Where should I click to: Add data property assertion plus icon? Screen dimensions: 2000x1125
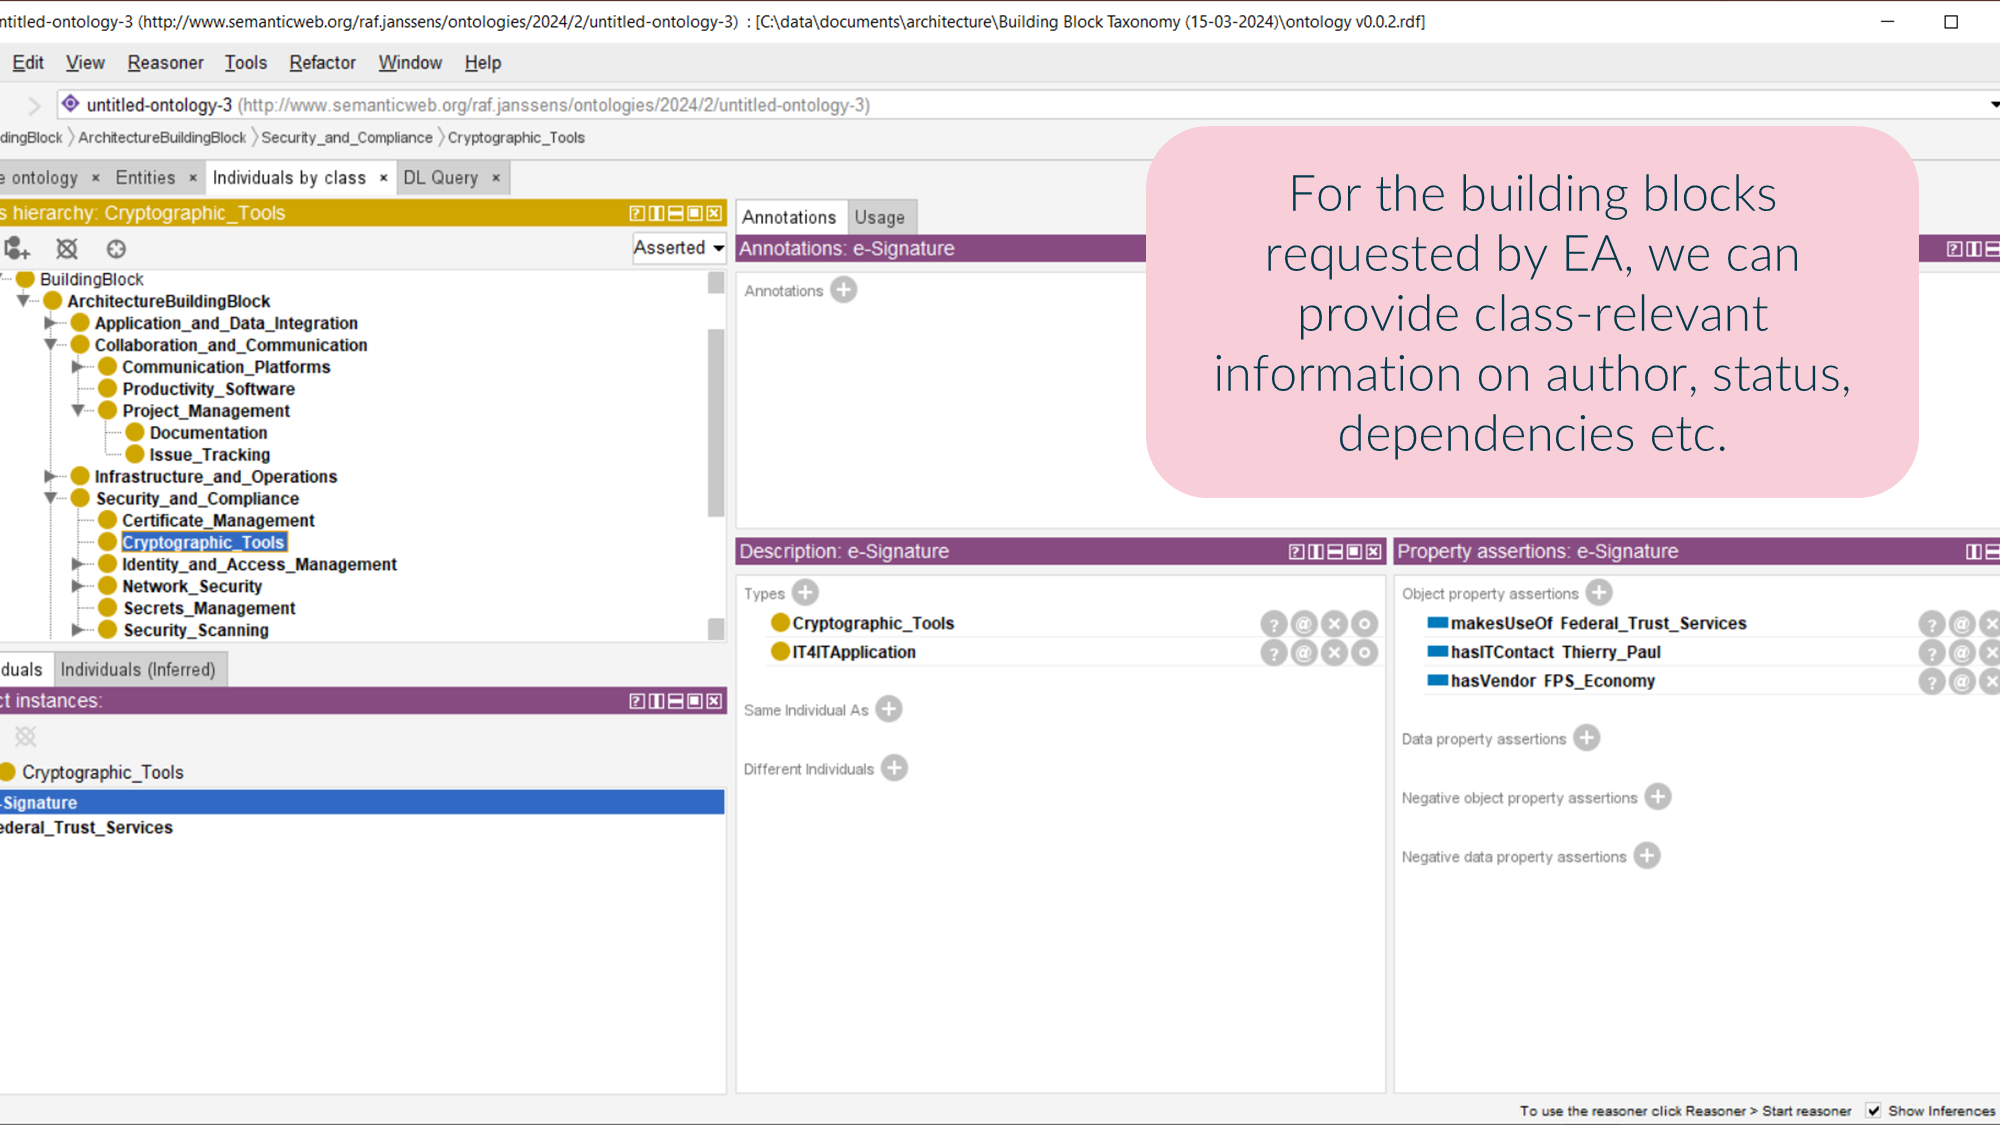click(x=1586, y=738)
